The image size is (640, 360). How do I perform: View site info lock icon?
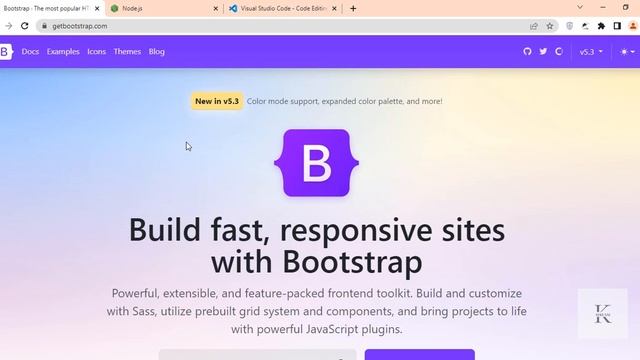click(44, 26)
